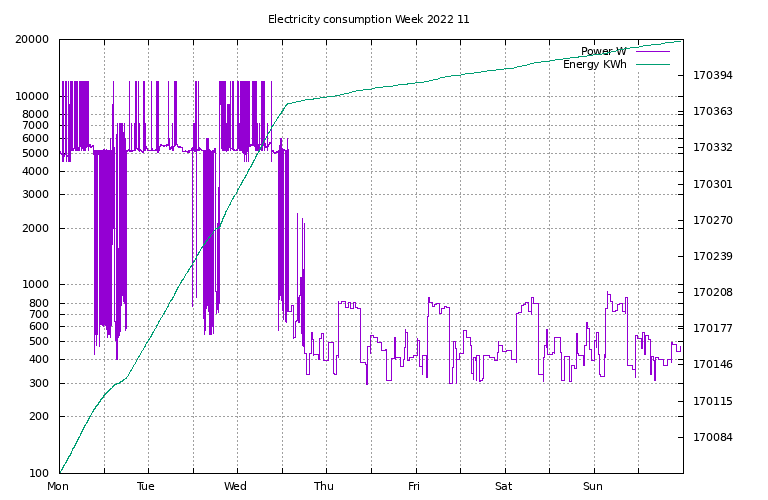The image size is (768, 500).
Task: Select the "Energy KWh" legend label
Action: pyautogui.click(x=595, y=64)
